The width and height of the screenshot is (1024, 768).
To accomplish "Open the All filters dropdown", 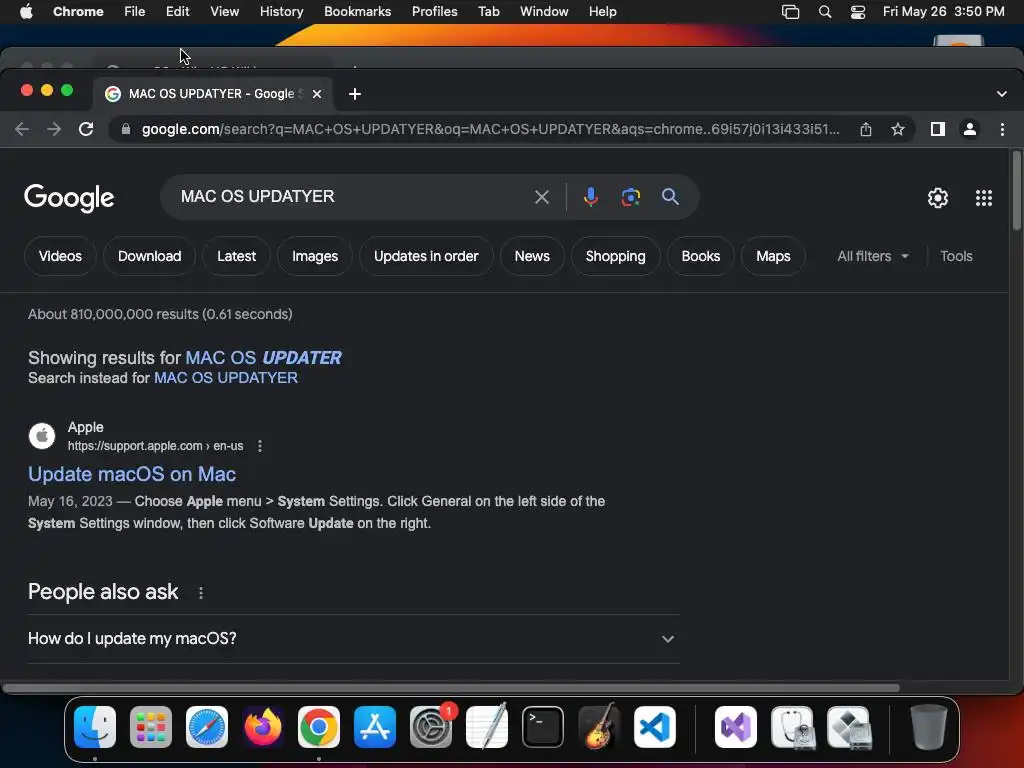I will (x=872, y=256).
